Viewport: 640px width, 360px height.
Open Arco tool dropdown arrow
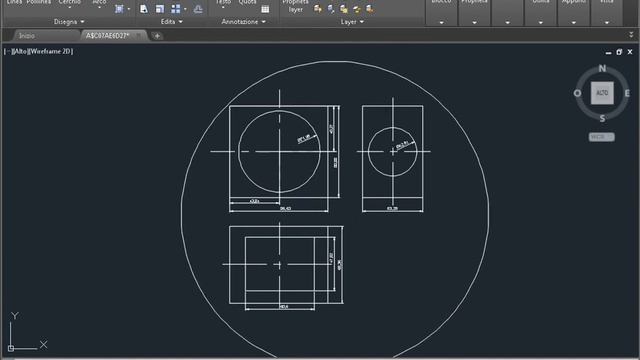click(x=99, y=8)
